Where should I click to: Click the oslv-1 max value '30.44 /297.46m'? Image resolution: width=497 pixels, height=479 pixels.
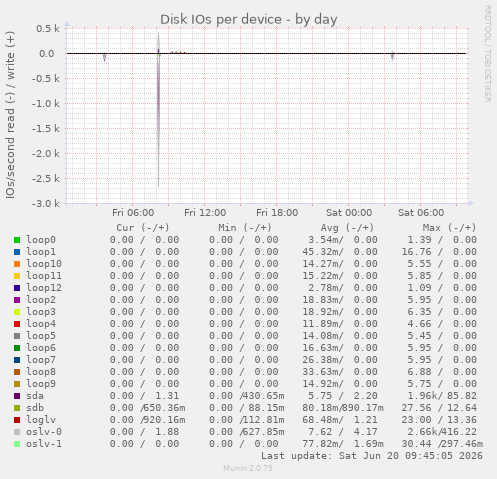(x=442, y=444)
